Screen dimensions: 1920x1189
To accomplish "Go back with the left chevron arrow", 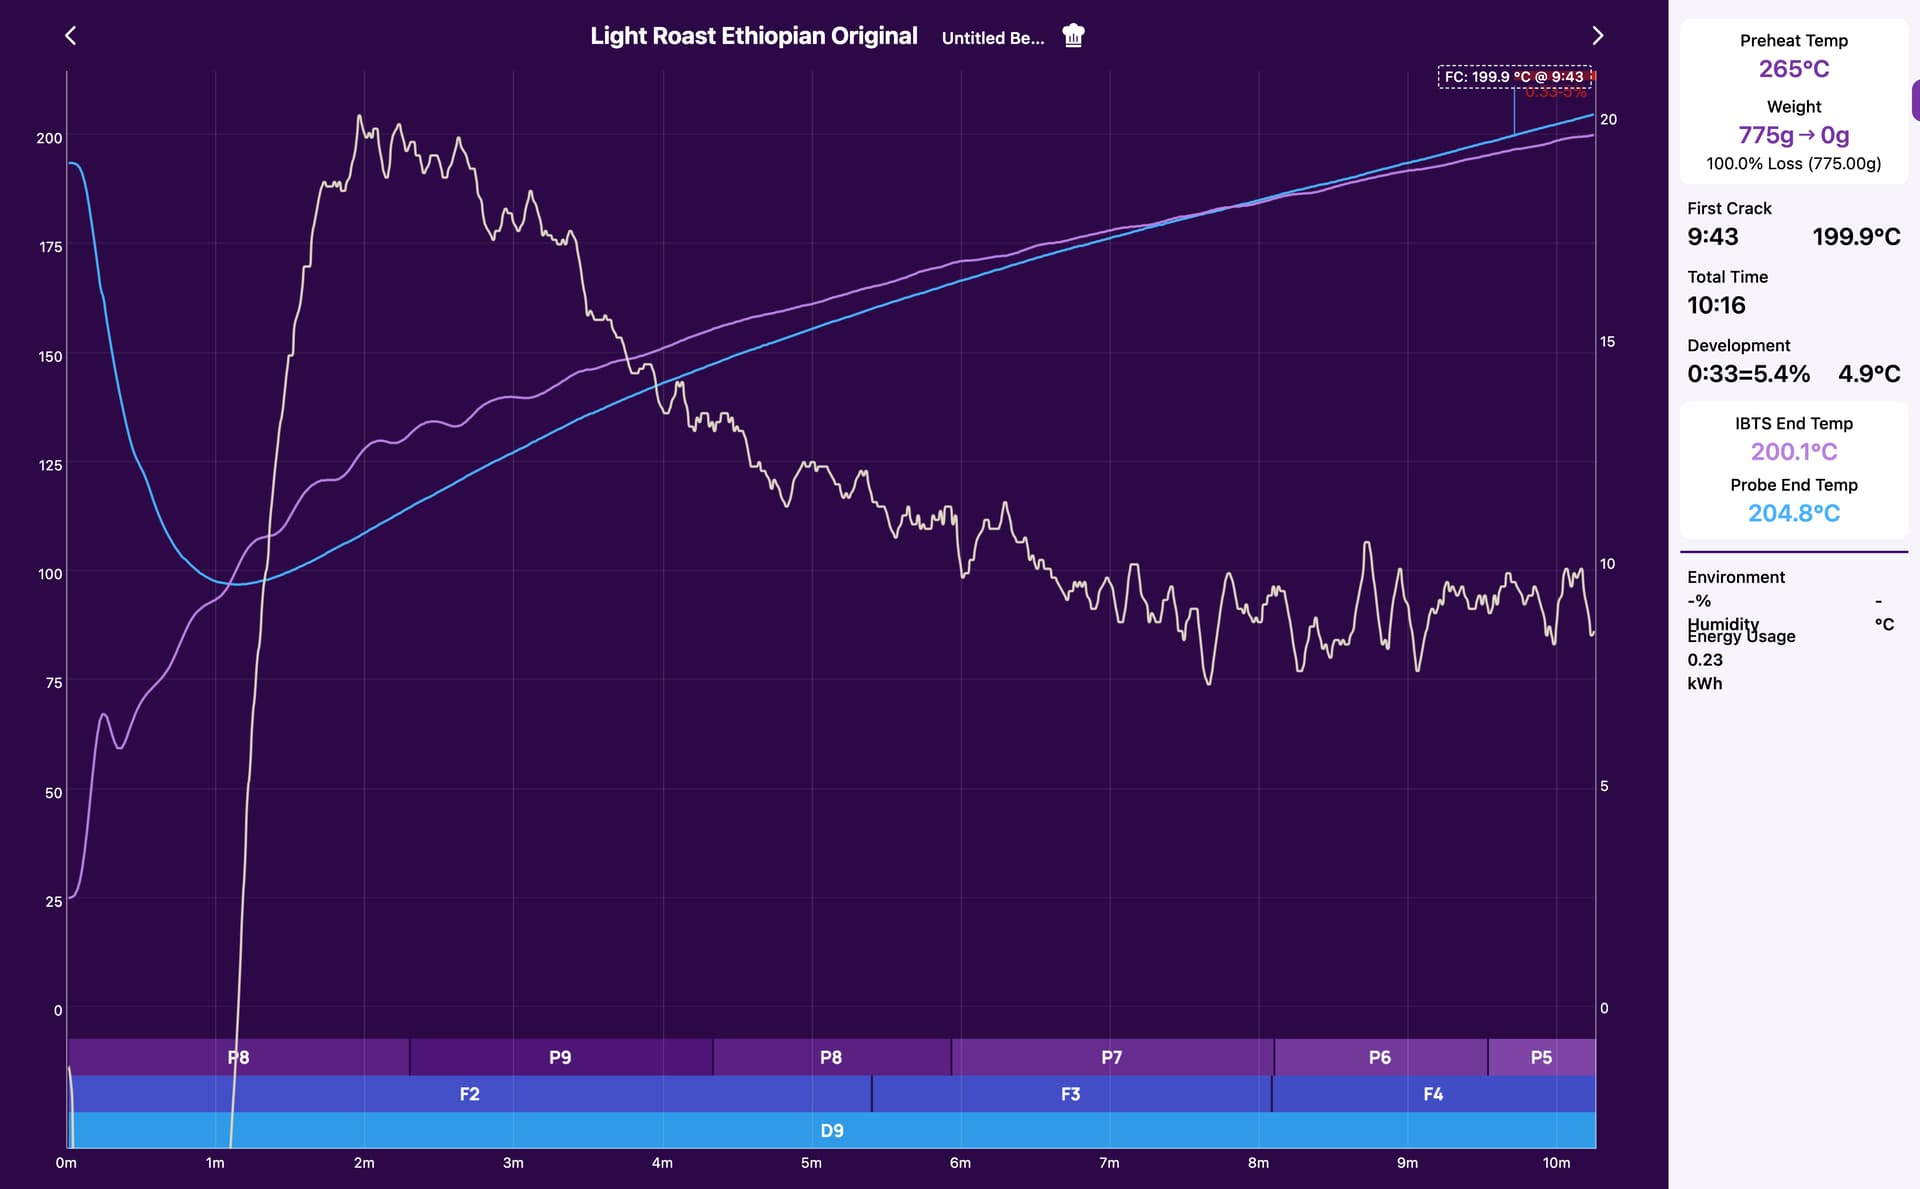I will [70, 36].
